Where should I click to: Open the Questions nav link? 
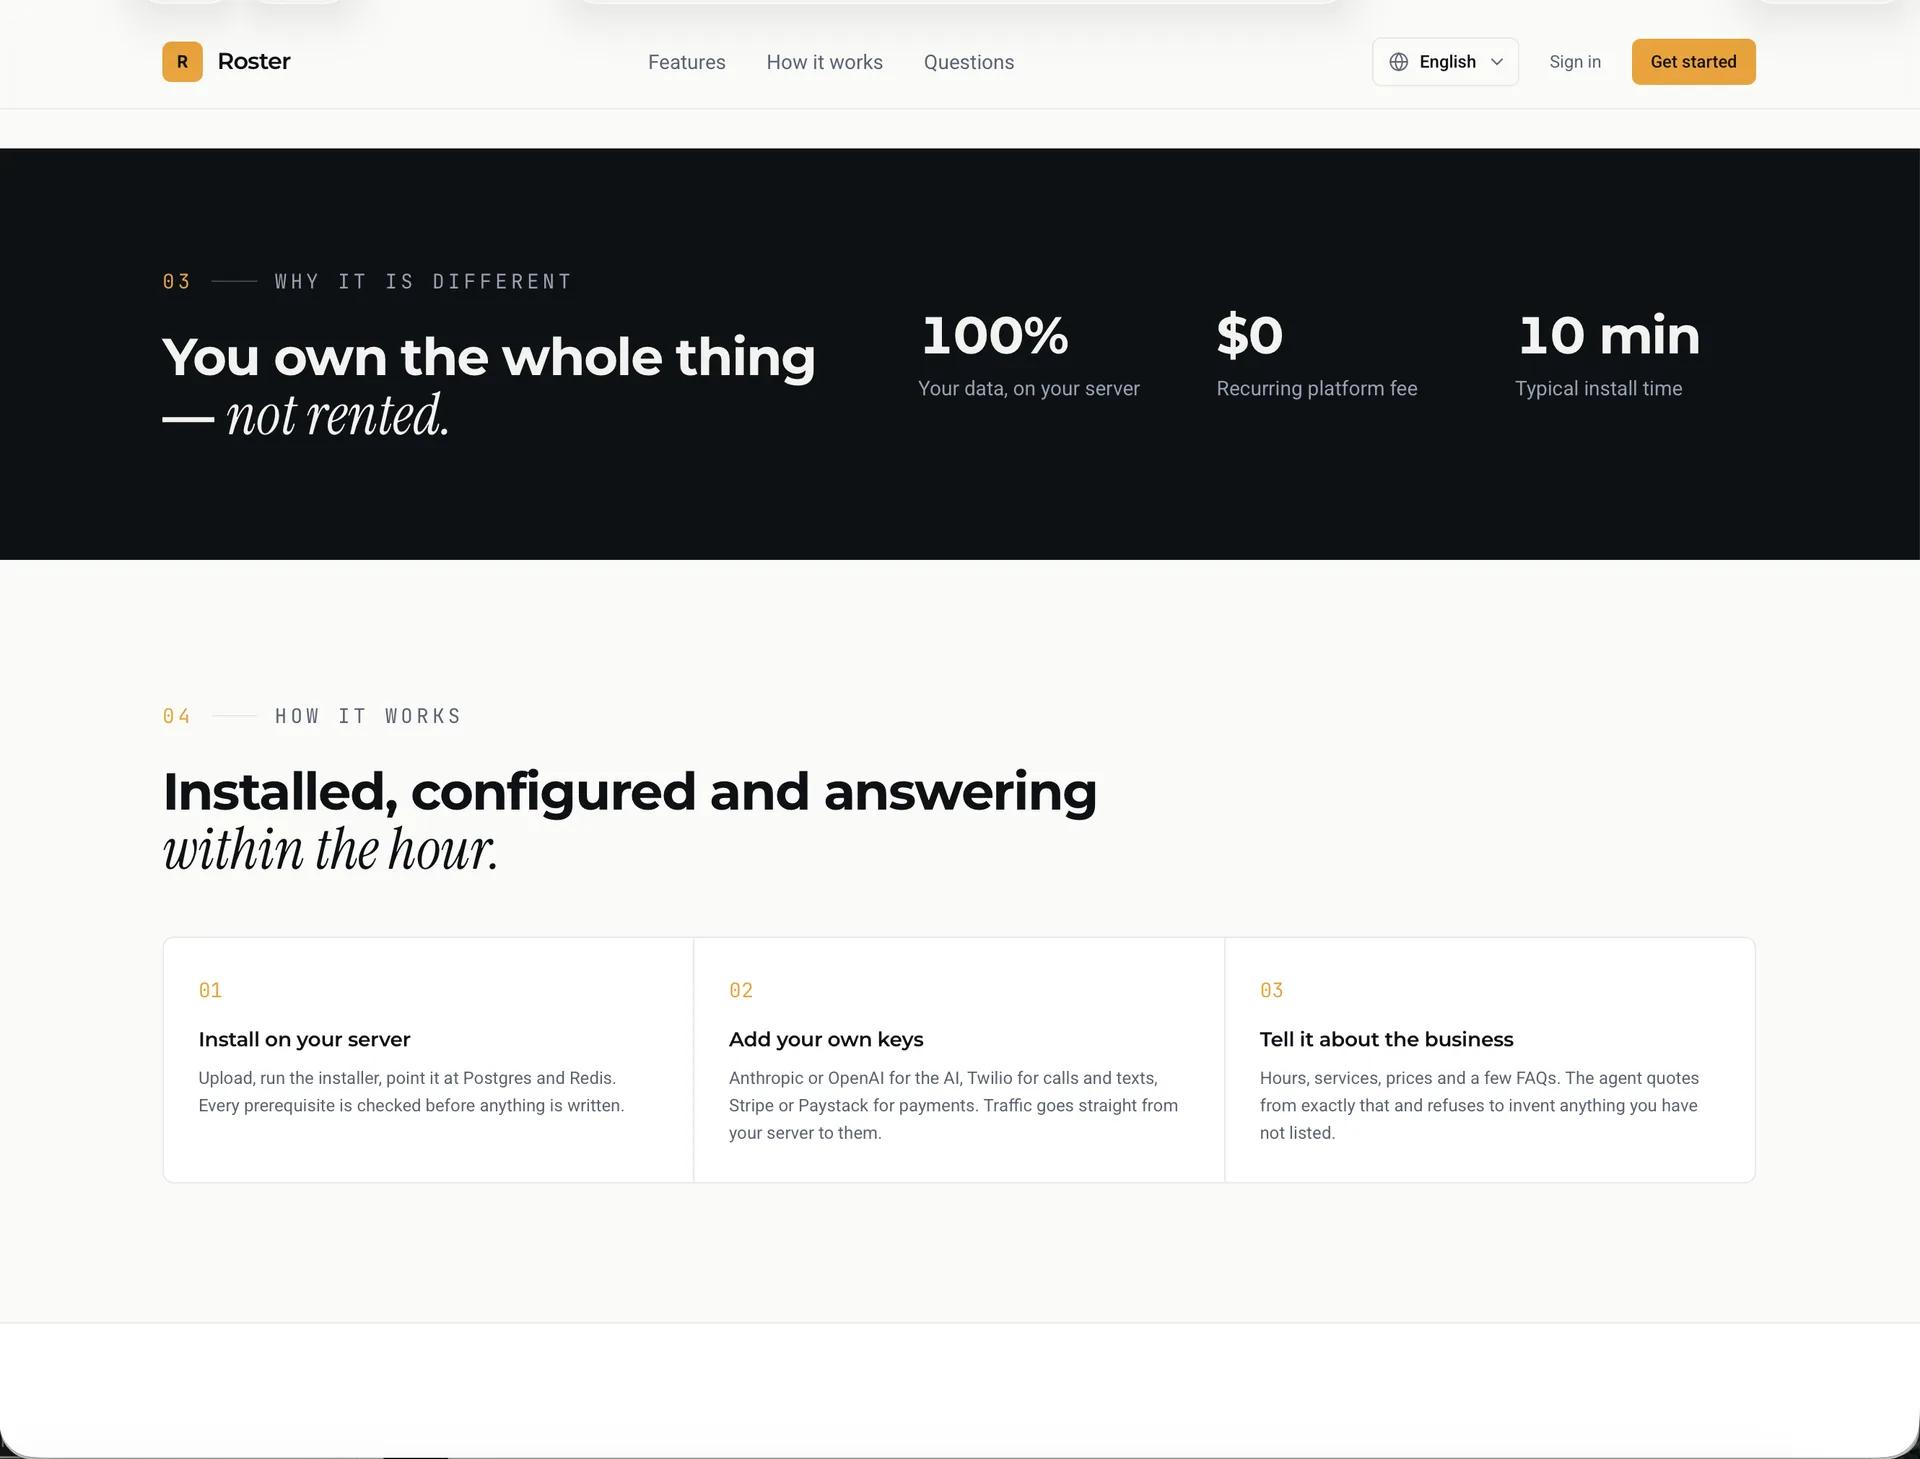point(969,62)
